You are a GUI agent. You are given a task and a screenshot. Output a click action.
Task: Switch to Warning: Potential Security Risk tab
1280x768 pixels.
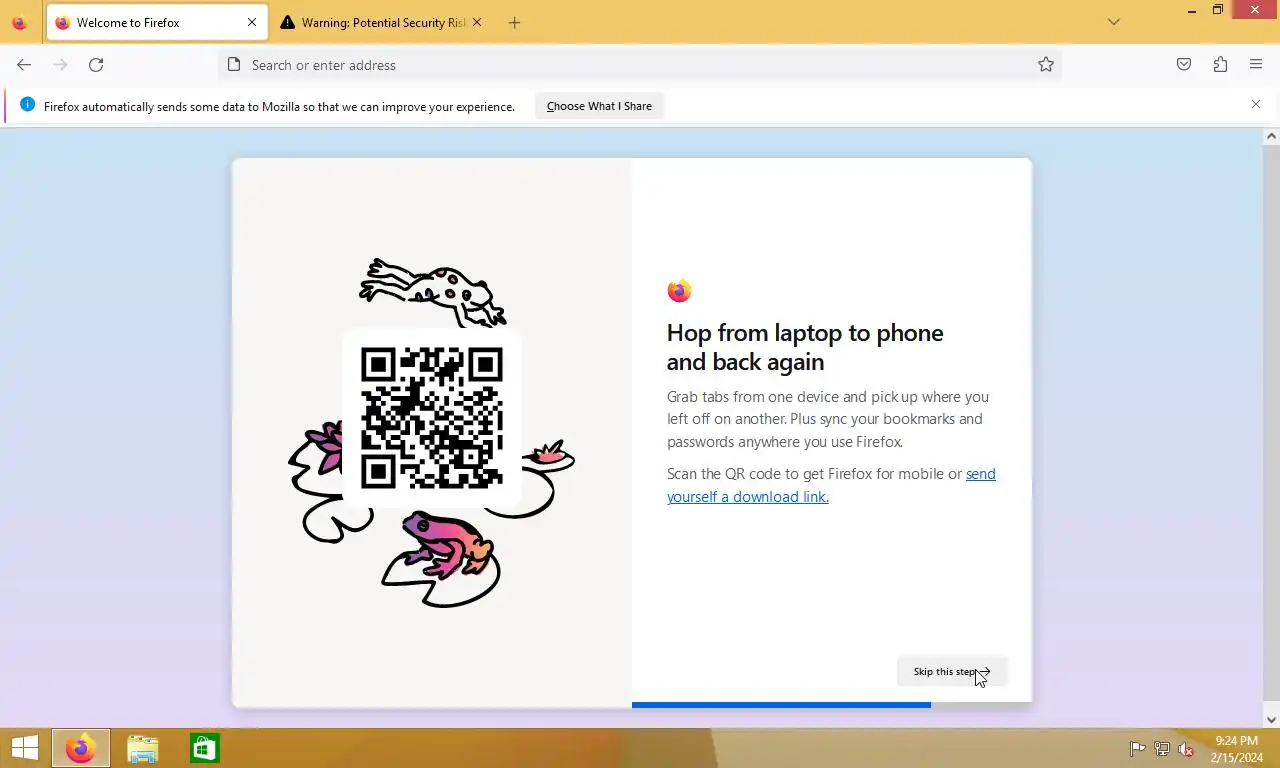380,22
